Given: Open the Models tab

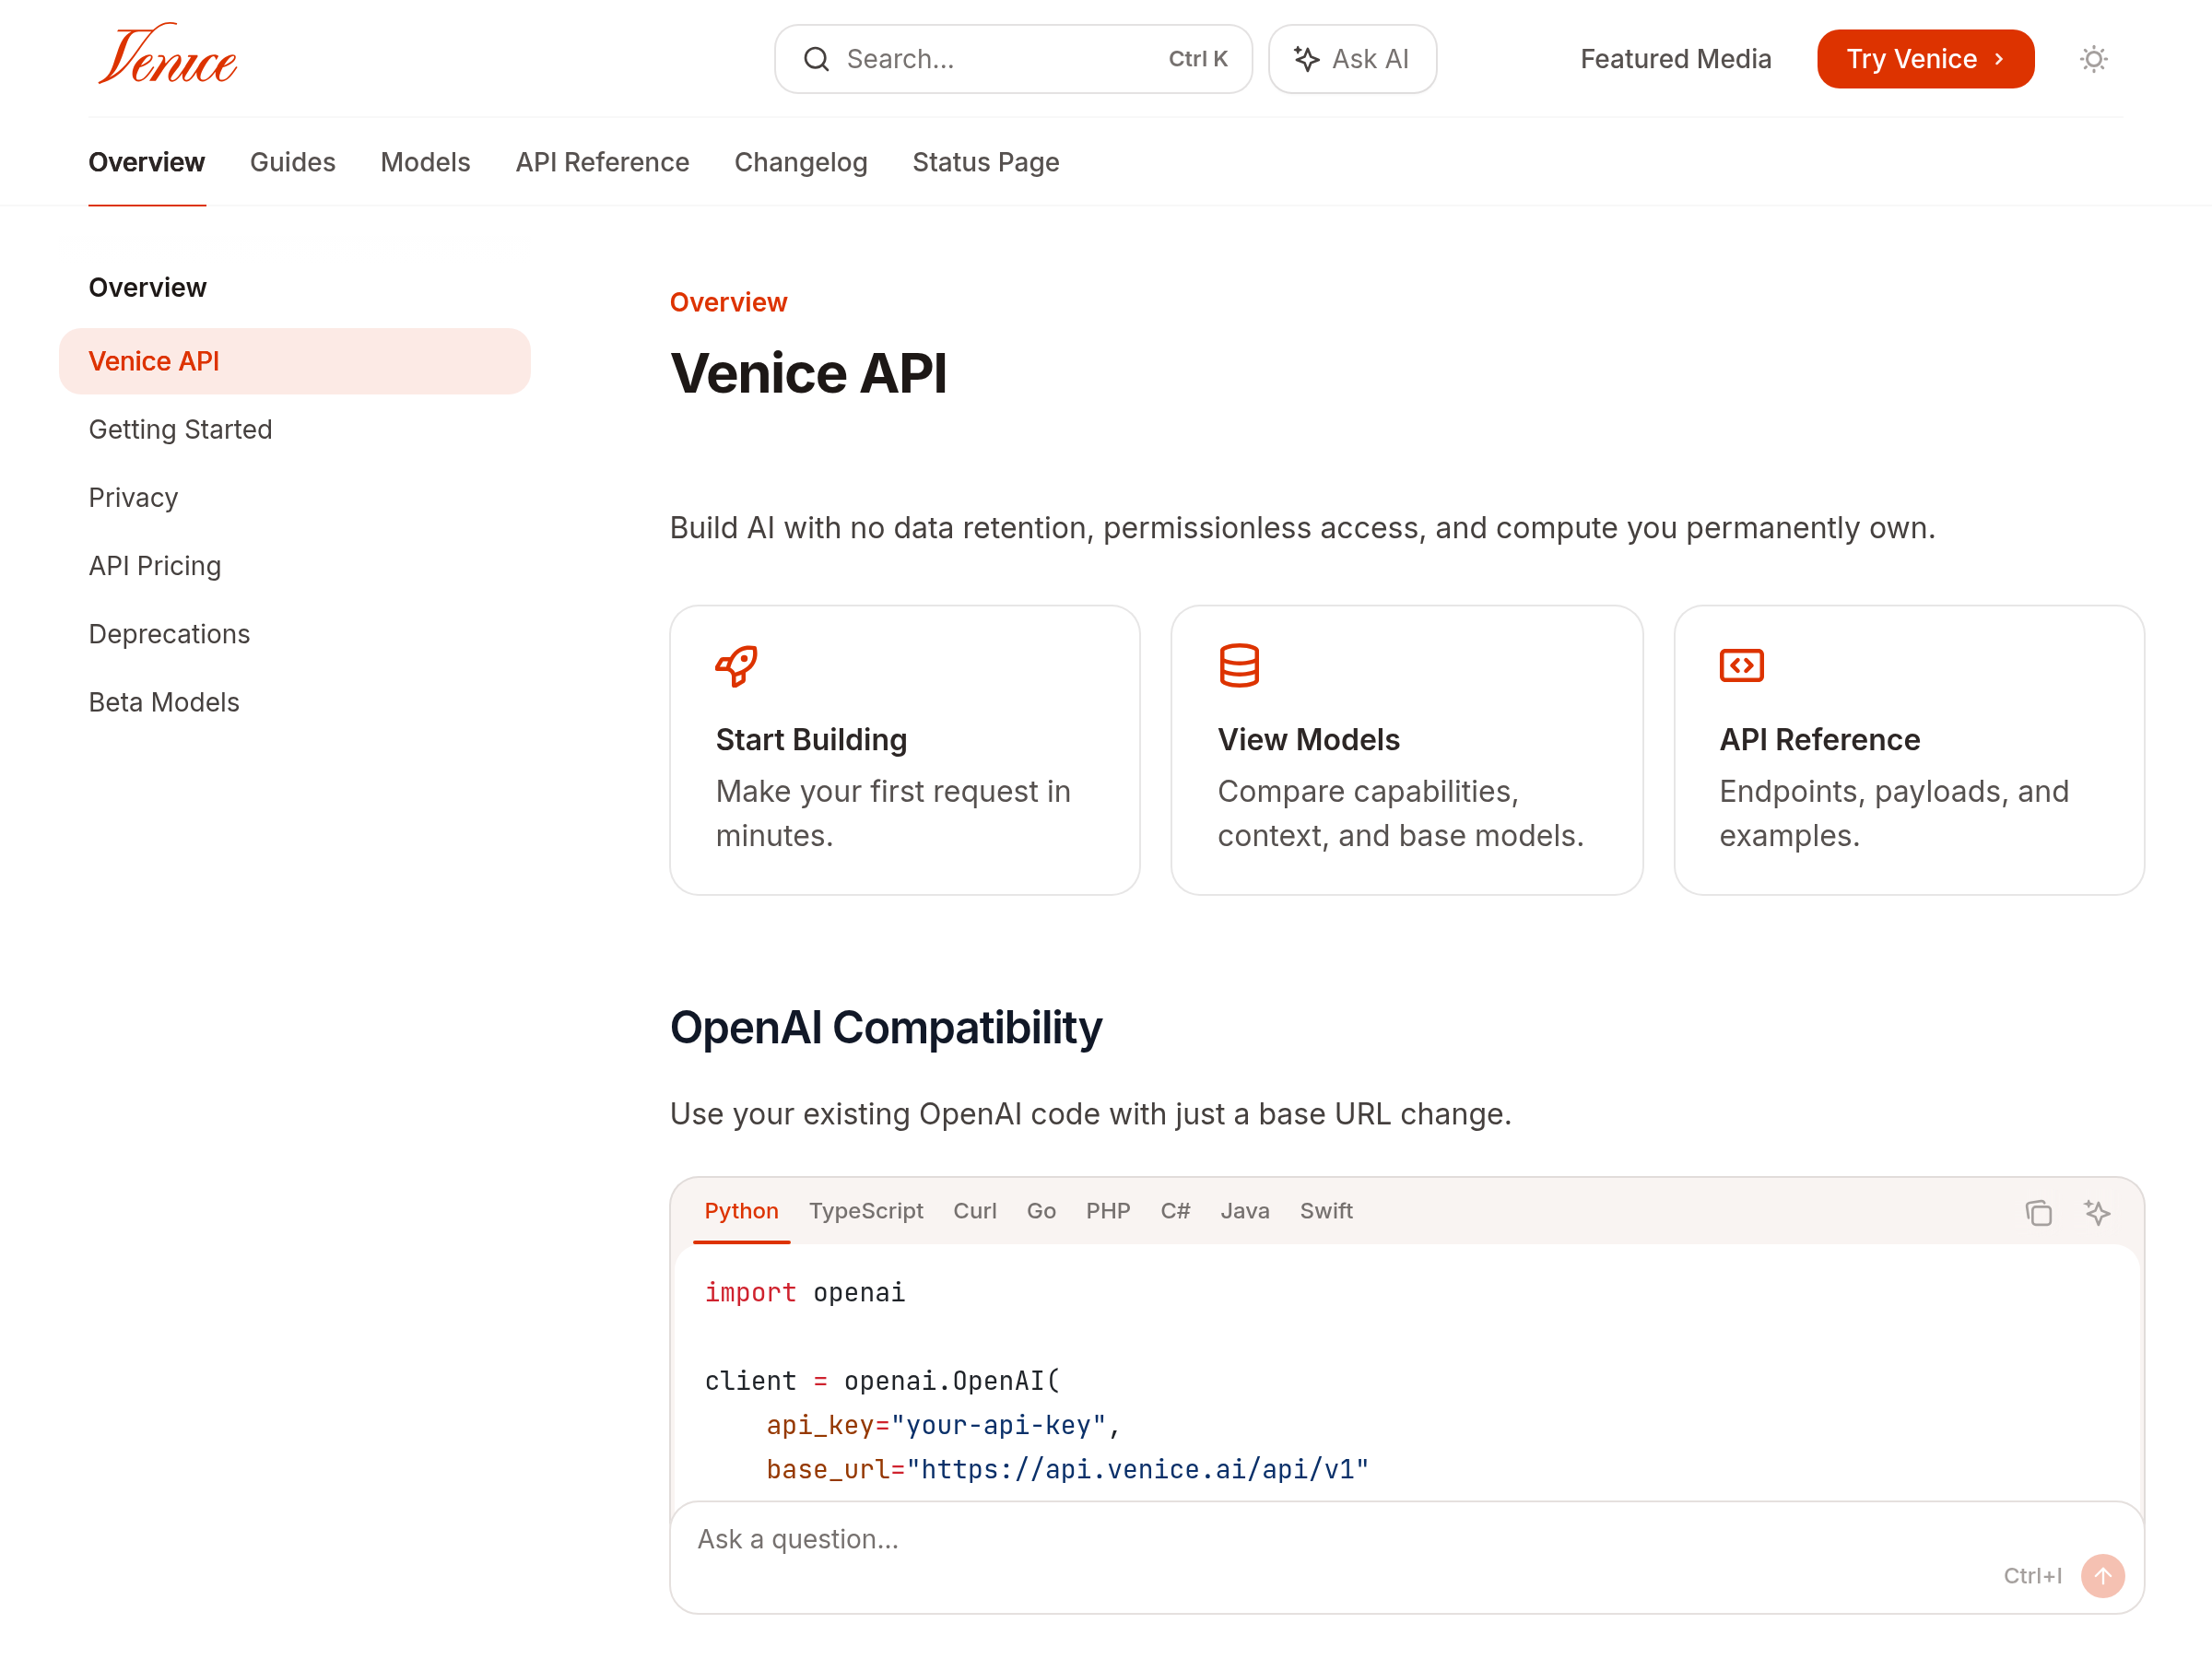Looking at the screenshot, I should tap(425, 162).
